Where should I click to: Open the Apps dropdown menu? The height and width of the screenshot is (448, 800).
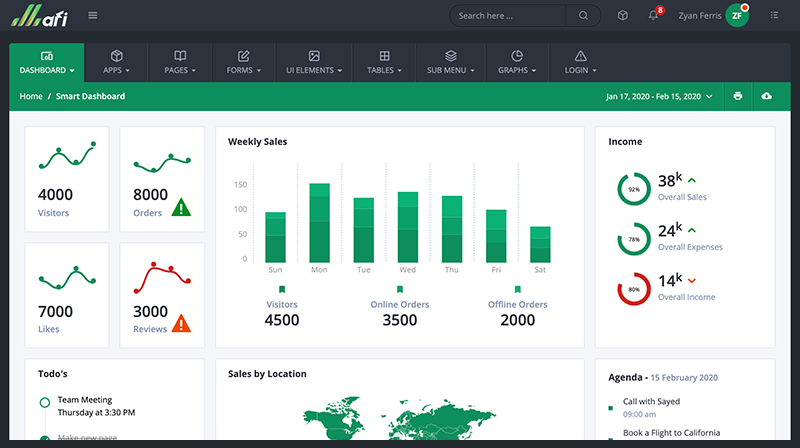116,62
